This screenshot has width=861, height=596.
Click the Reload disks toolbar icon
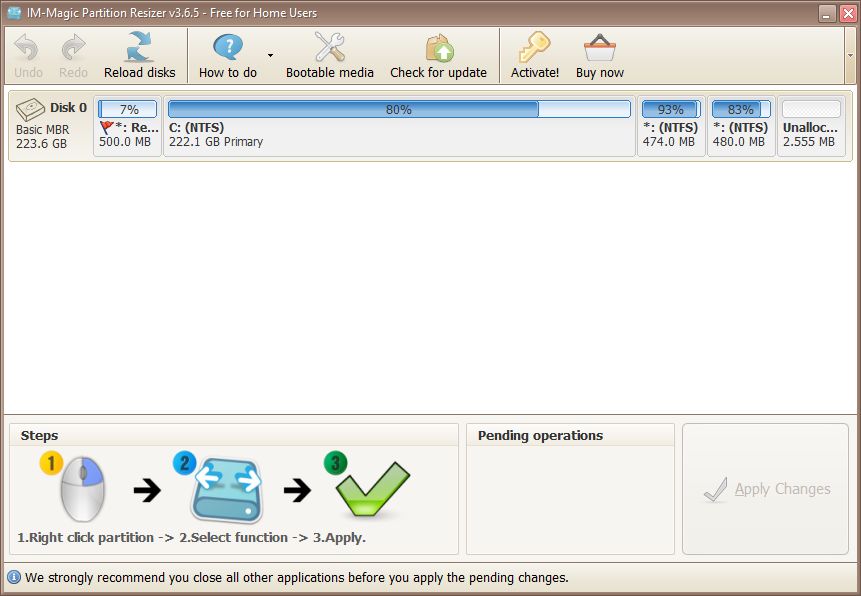tap(139, 47)
